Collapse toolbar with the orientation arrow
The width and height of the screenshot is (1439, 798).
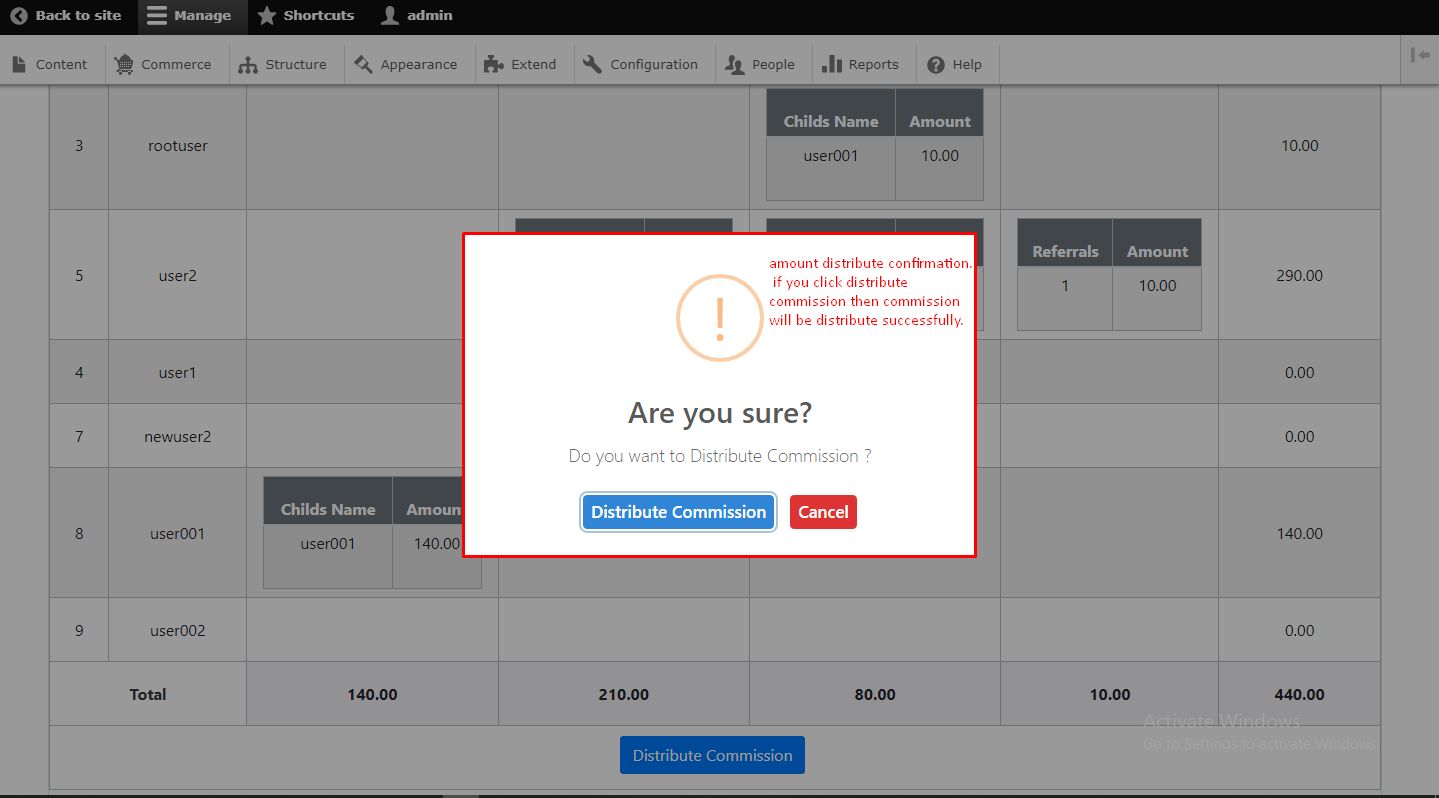1419,56
